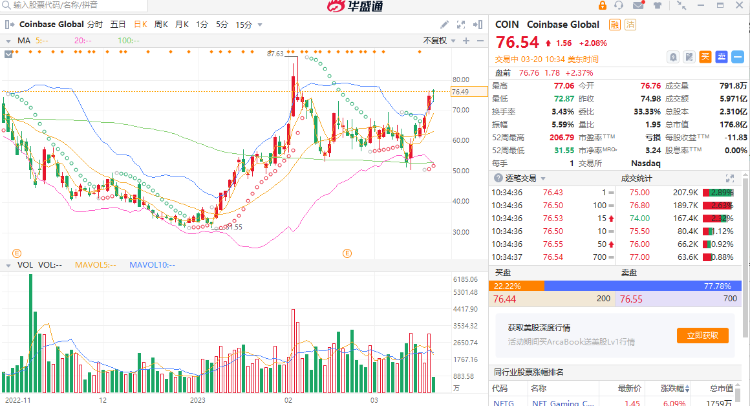Click 52周最高 value 206.79
The image size is (750, 406).
coord(562,137)
